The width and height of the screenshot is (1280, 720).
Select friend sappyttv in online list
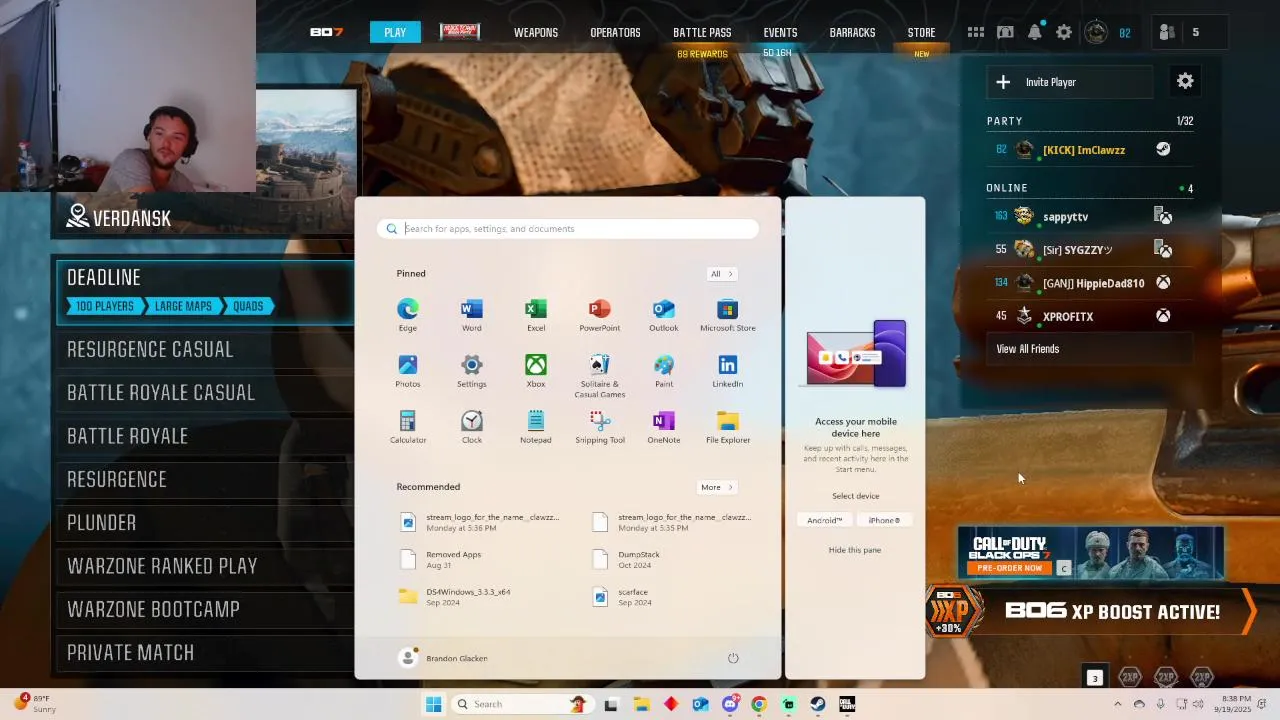[1088, 216]
